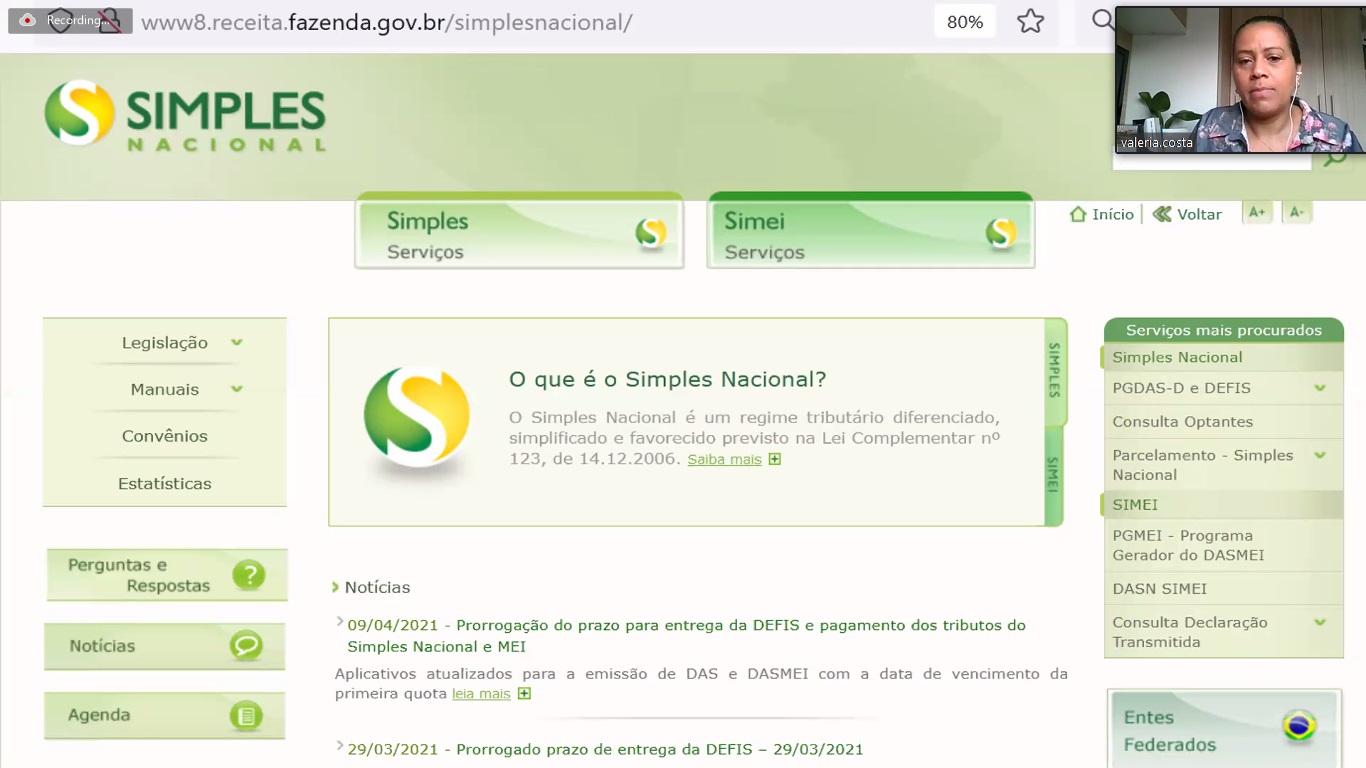Screen dimensions: 1366x768
Task: Open the Estatísticas menu item
Action: coord(165,483)
